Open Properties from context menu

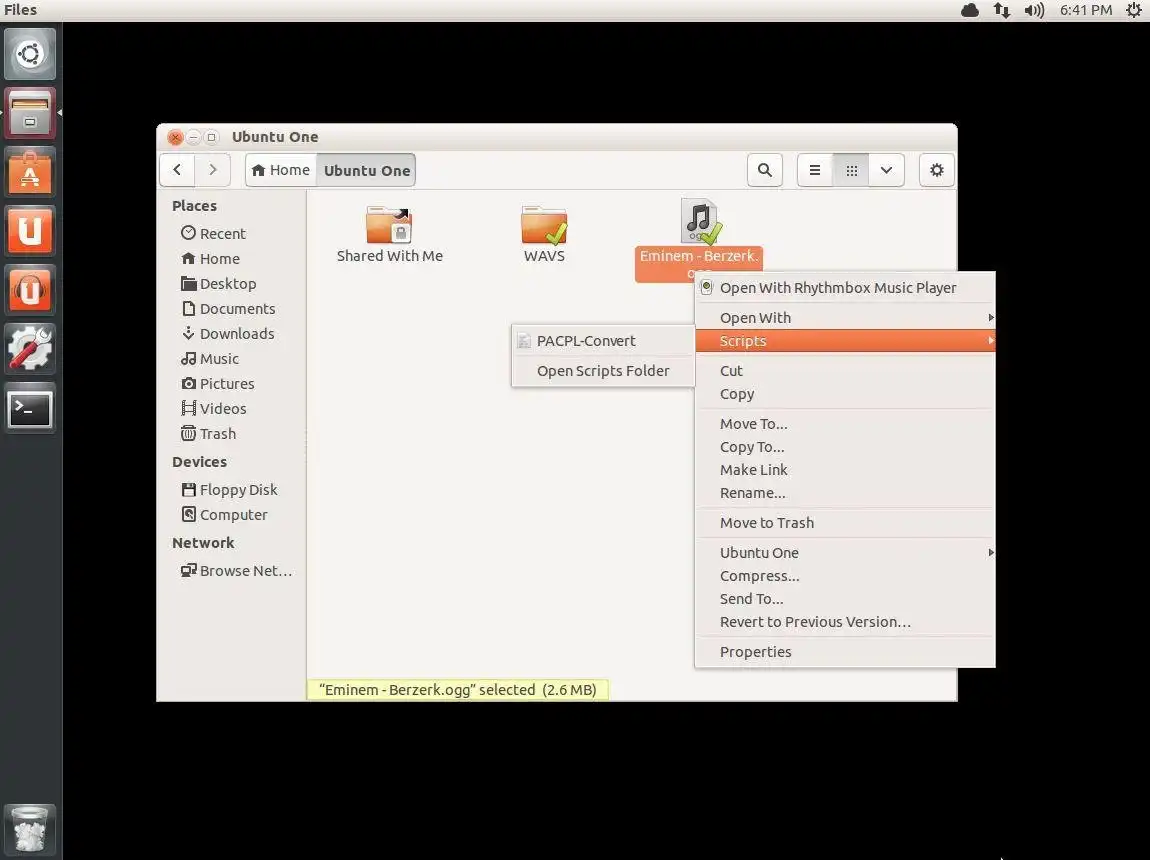[x=845, y=652]
